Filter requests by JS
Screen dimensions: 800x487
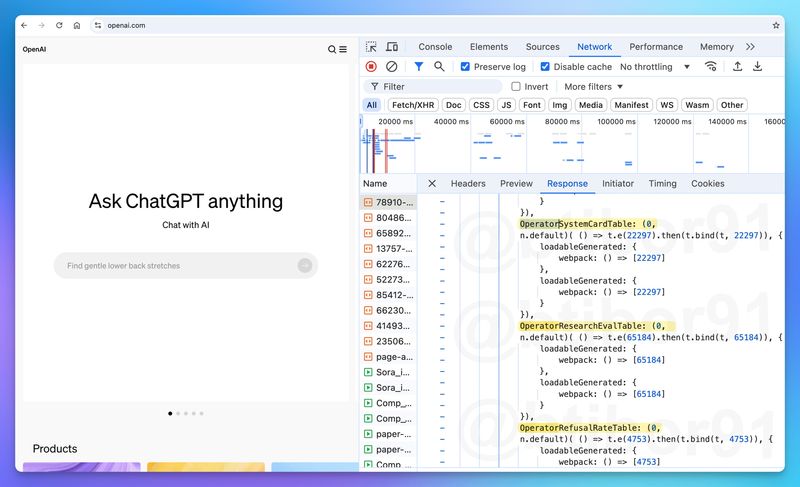coord(506,105)
